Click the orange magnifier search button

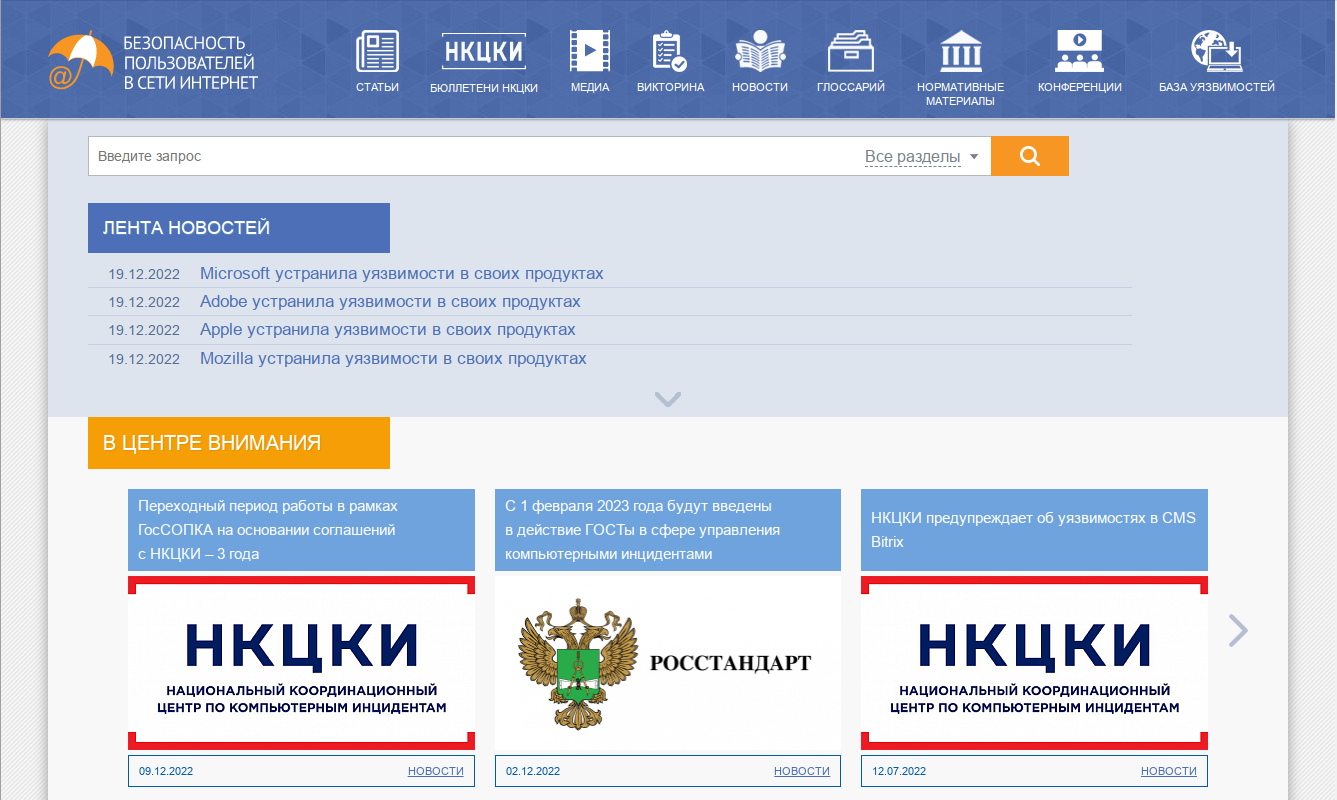1029,156
